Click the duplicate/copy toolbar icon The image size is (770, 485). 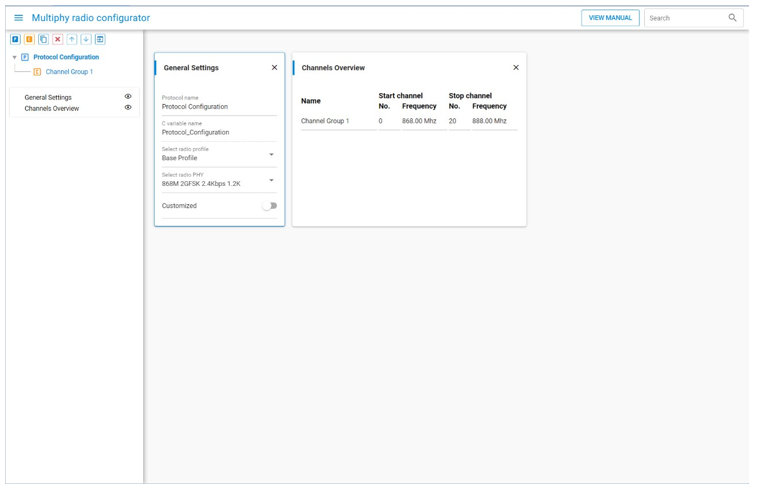pyautogui.click(x=43, y=39)
